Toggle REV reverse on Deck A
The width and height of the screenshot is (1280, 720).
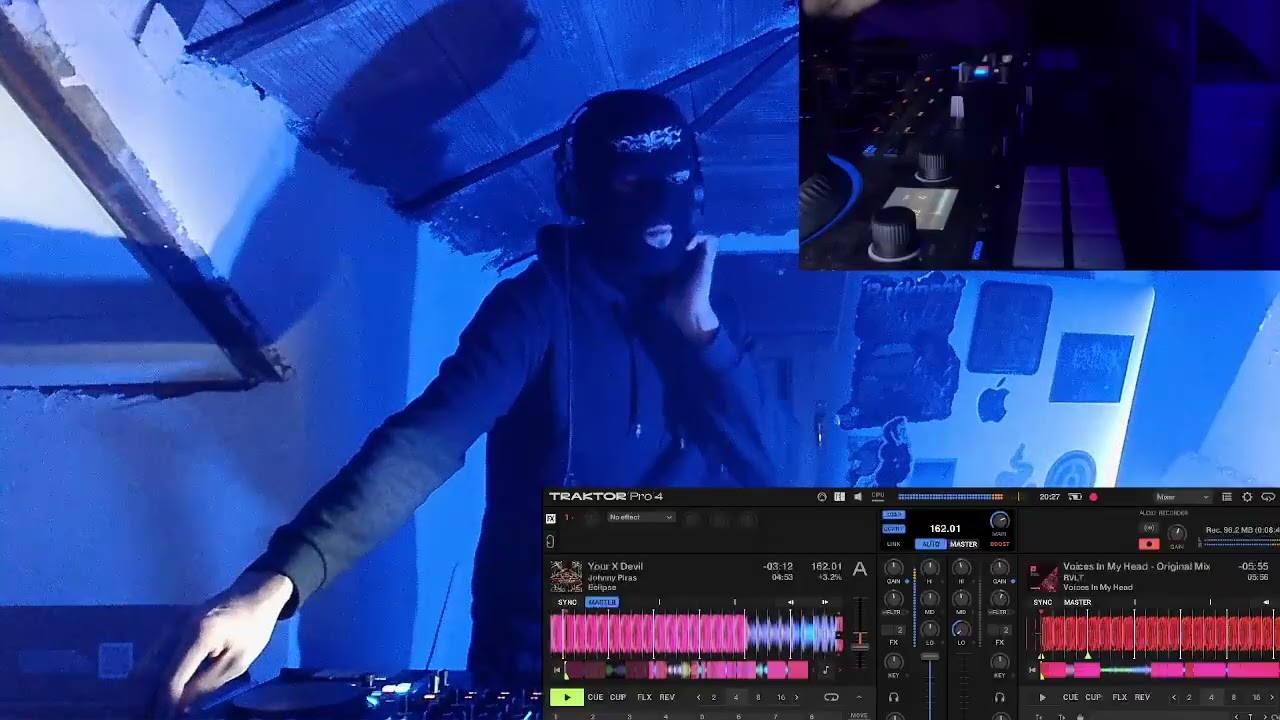tap(667, 697)
